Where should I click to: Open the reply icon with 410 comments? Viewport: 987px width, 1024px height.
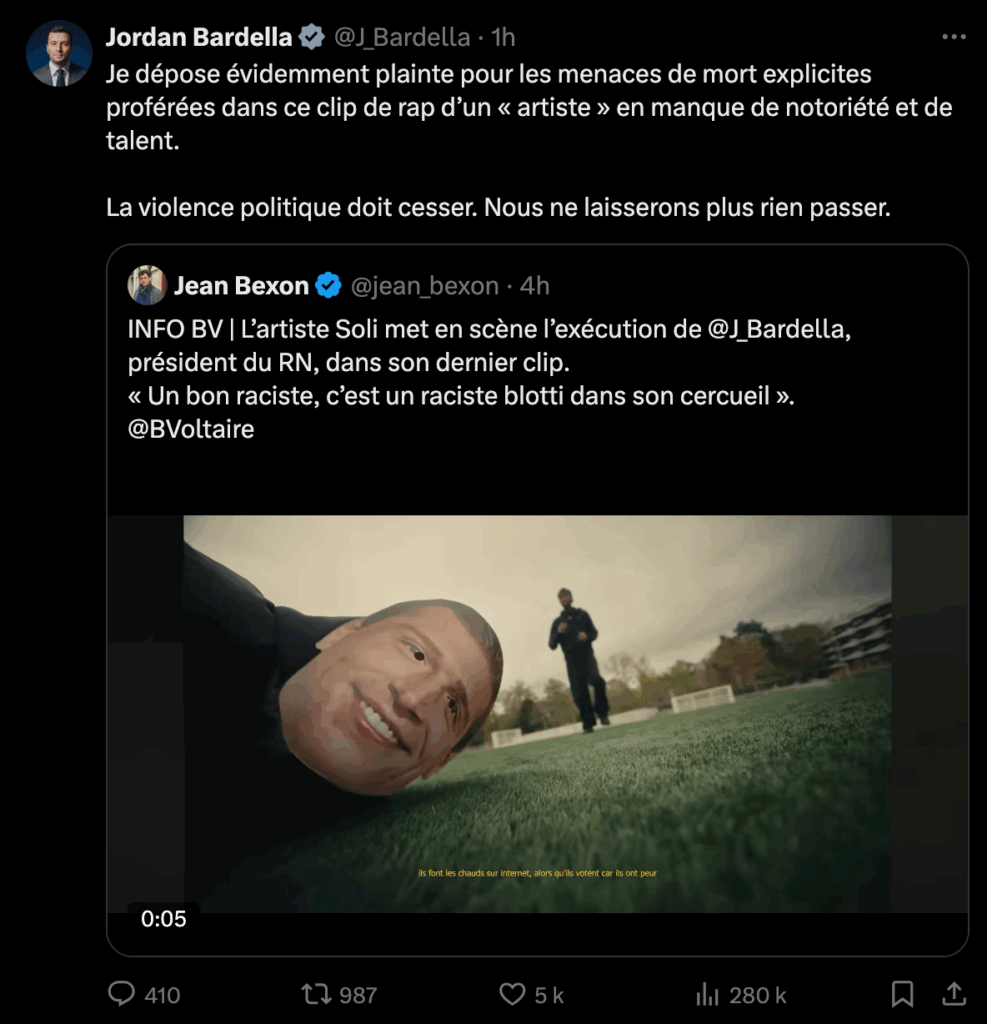[x=121, y=994]
